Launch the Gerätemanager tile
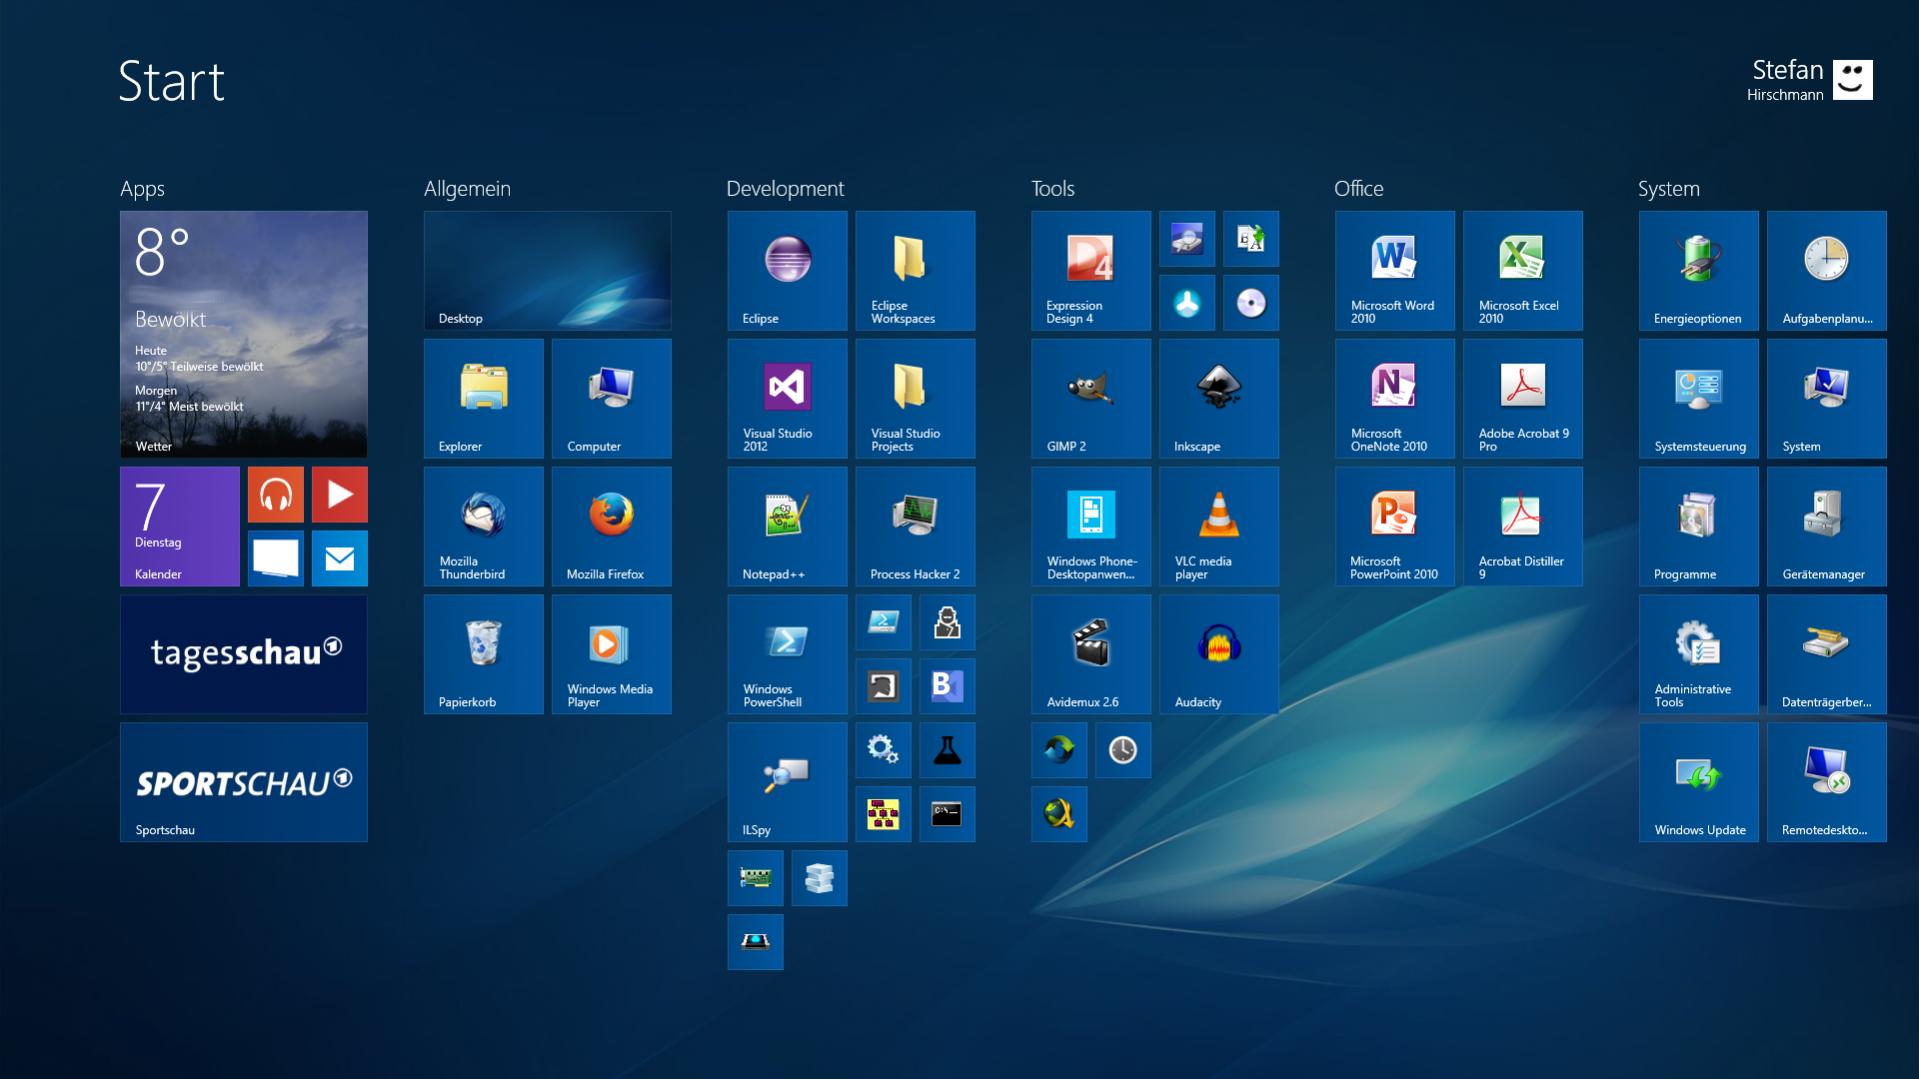Screen dimensions: 1919x1079 coord(1828,526)
